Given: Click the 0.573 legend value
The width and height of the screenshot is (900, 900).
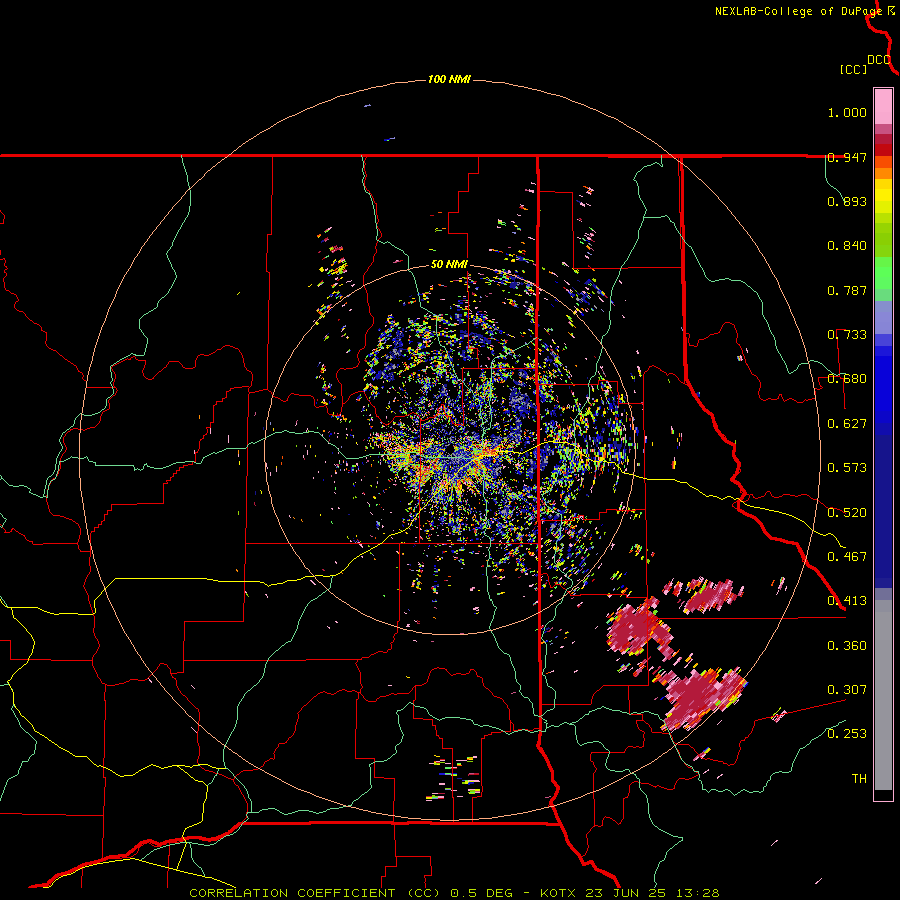Looking at the screenshot, I should [847, 468].
